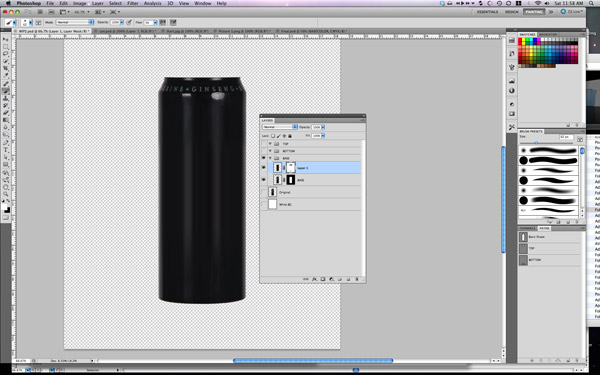
Task: Select the Eraser tool
Action: (6, 113)
